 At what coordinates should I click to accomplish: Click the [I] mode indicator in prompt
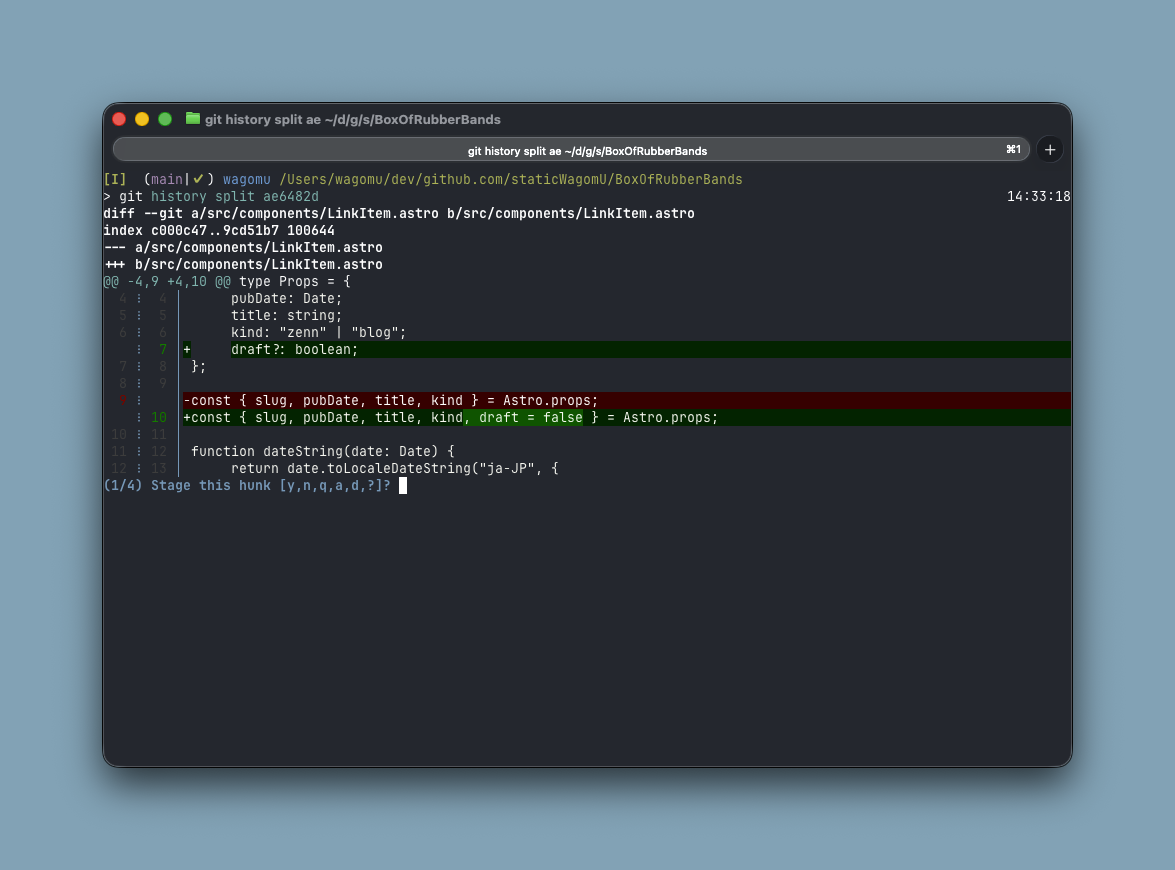point(115,180)
